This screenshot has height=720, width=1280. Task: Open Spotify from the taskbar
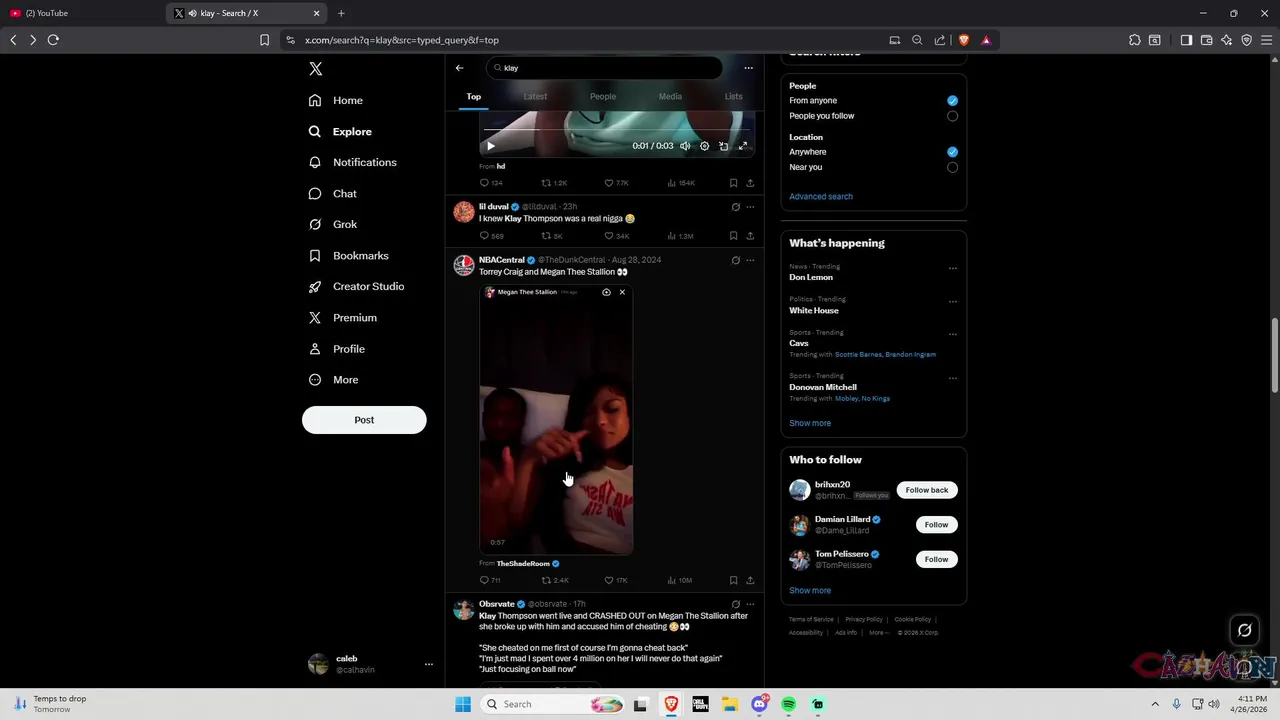click(789, 704)
